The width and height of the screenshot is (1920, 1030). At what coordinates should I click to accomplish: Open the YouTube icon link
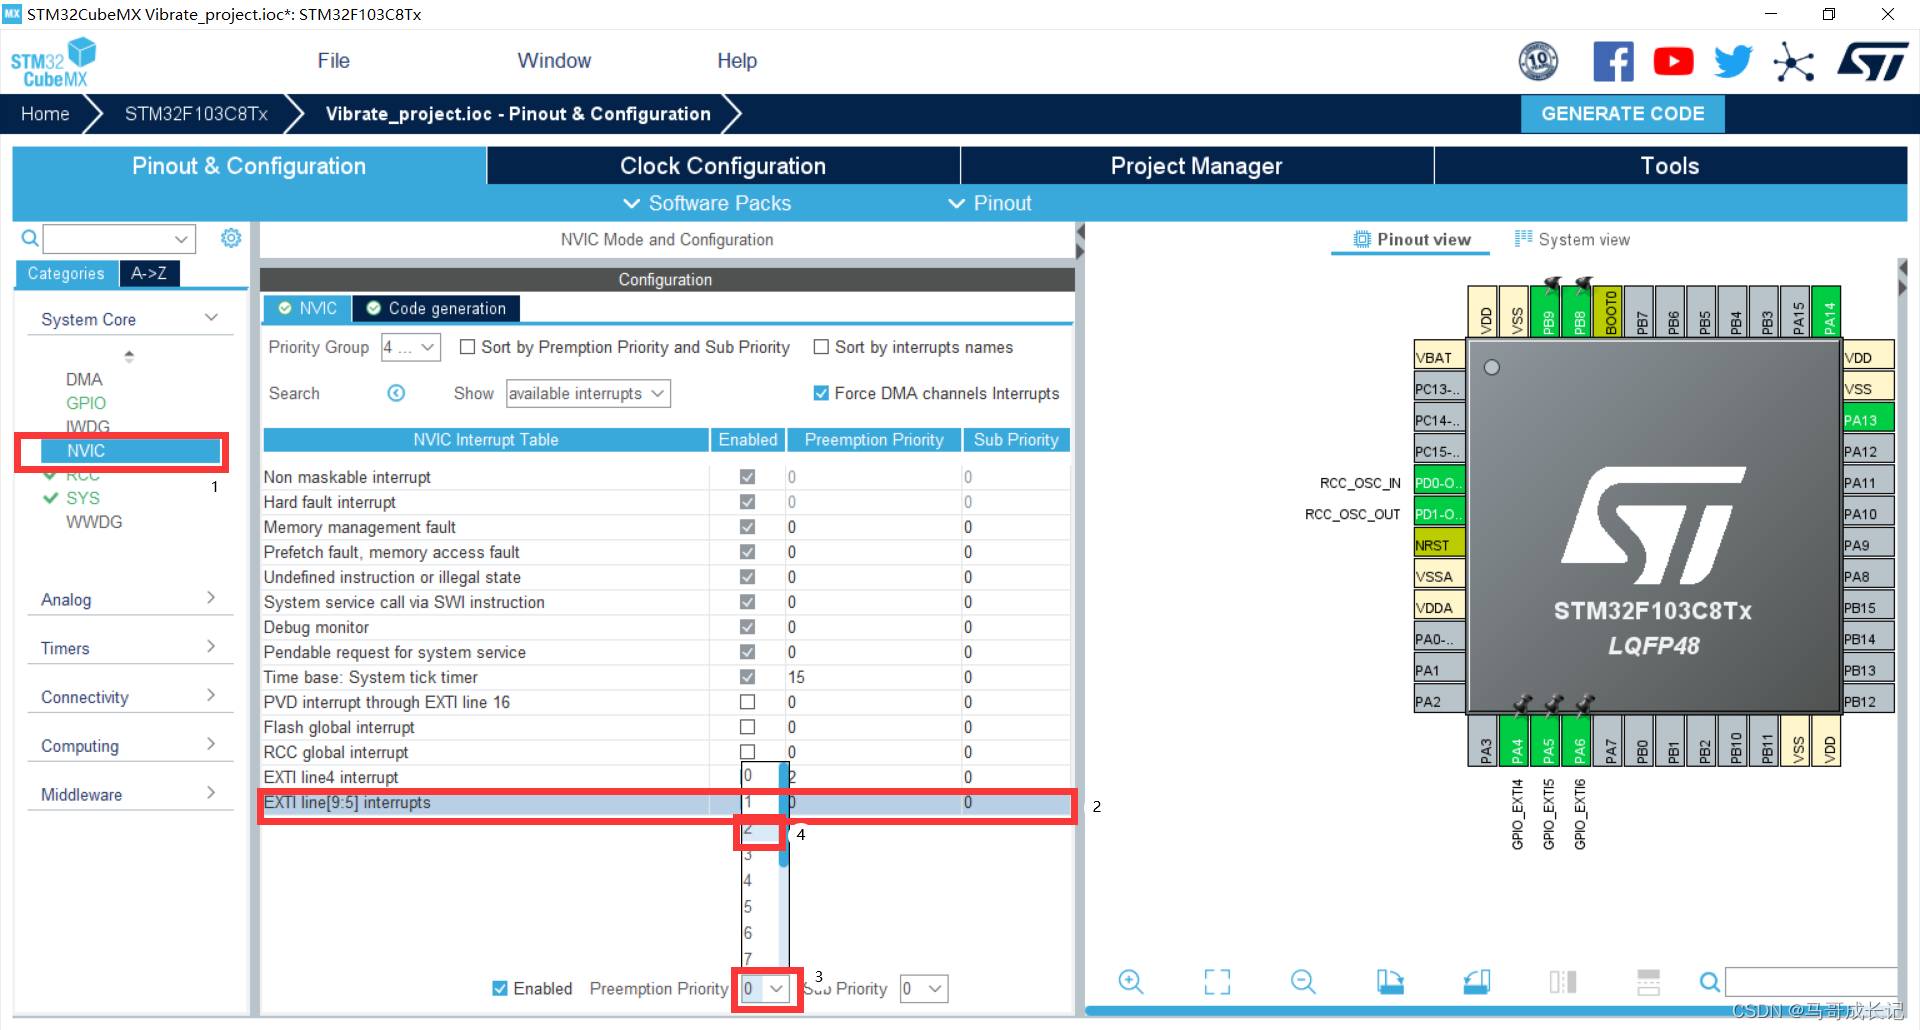(1673, 62)
